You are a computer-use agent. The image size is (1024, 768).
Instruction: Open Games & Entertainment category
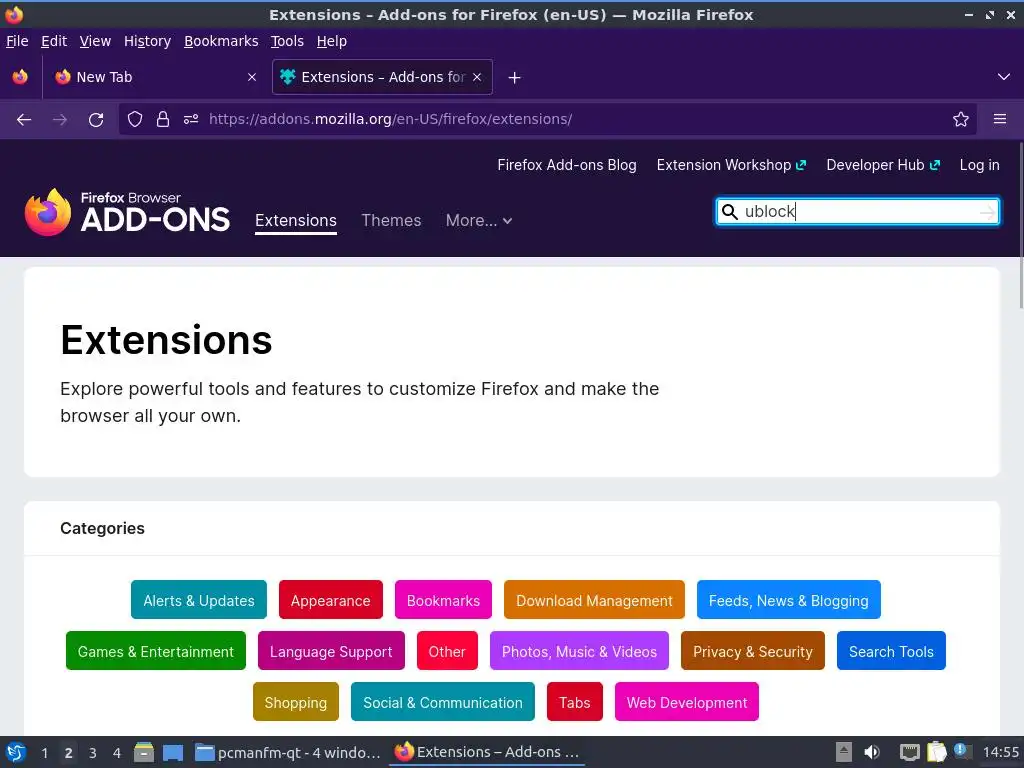(155, 651)
